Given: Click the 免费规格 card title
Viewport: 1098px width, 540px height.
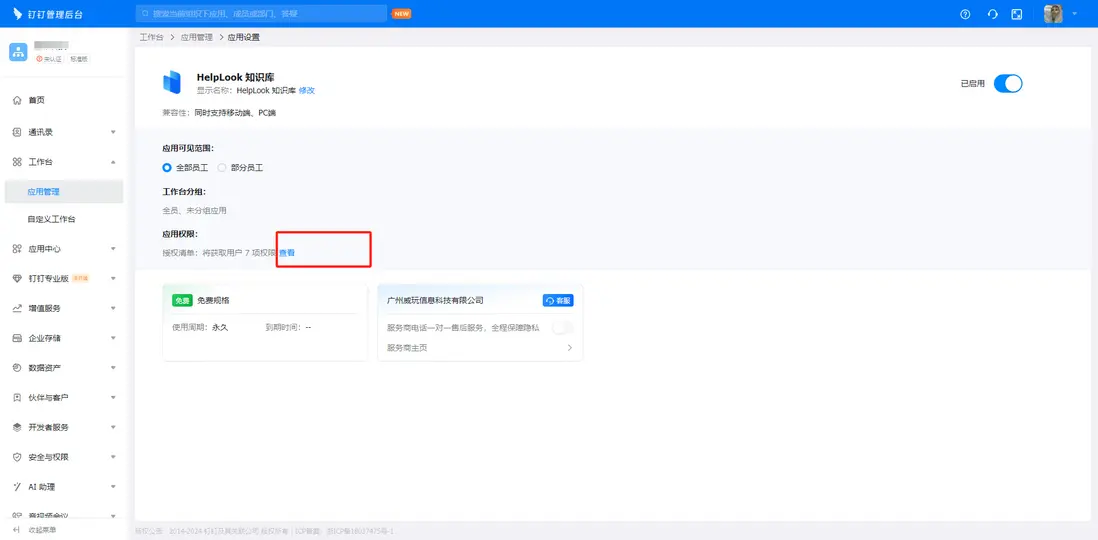Looking at the screenshot, I should 214,300.
